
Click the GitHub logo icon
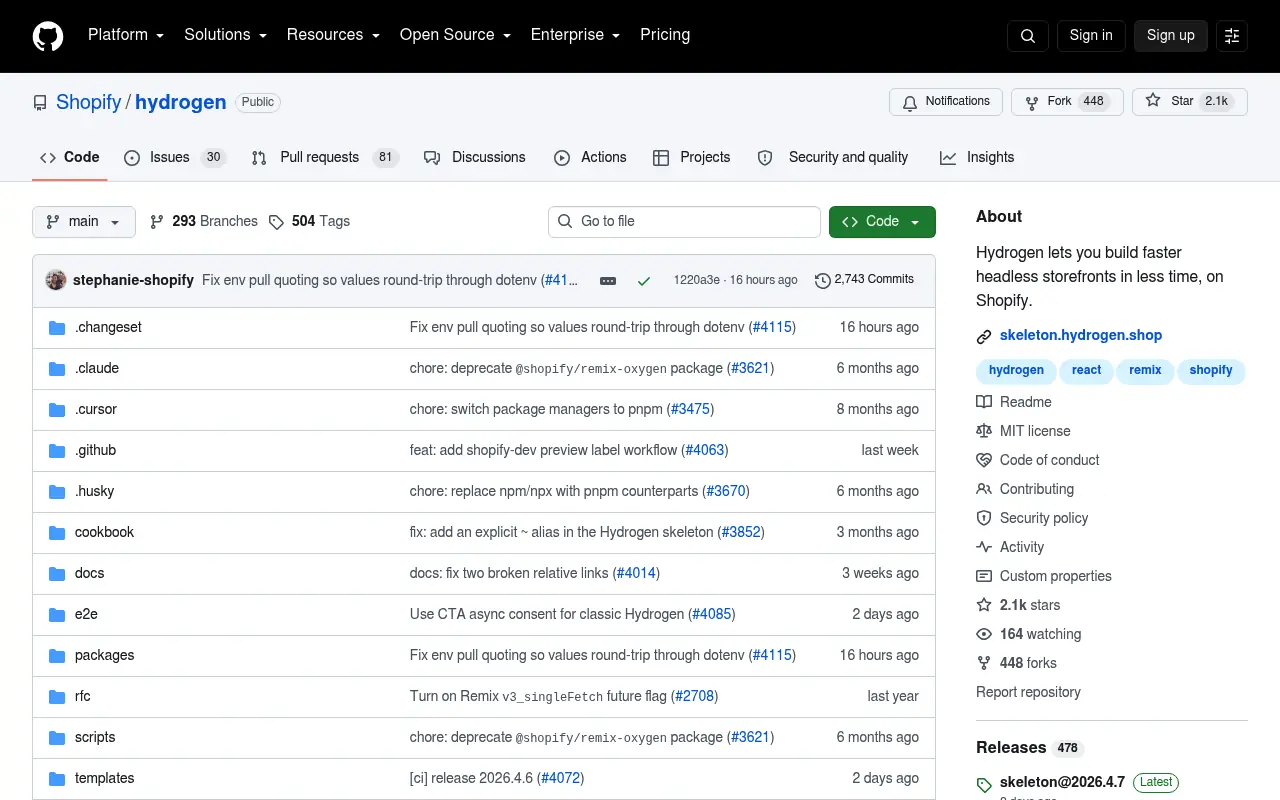[48, 36]
